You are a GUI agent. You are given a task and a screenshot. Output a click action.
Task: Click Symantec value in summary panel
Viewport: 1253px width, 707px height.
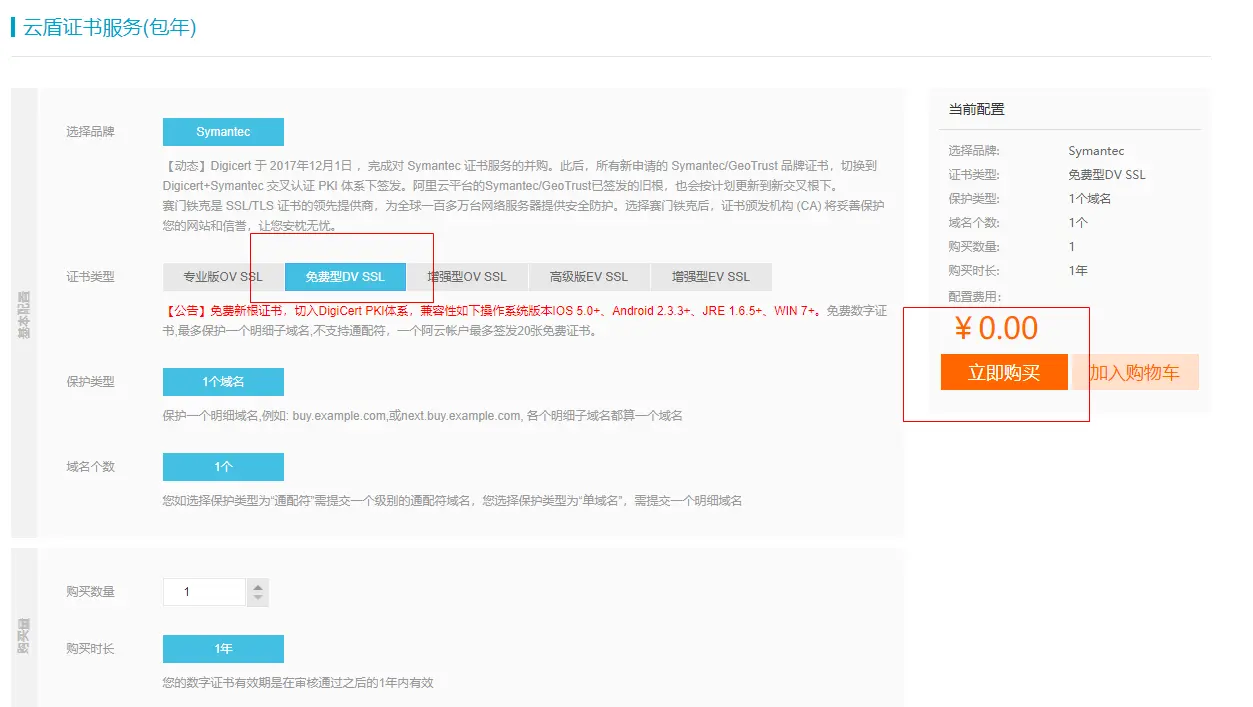pyautogui.click(x=1096, y=151)
